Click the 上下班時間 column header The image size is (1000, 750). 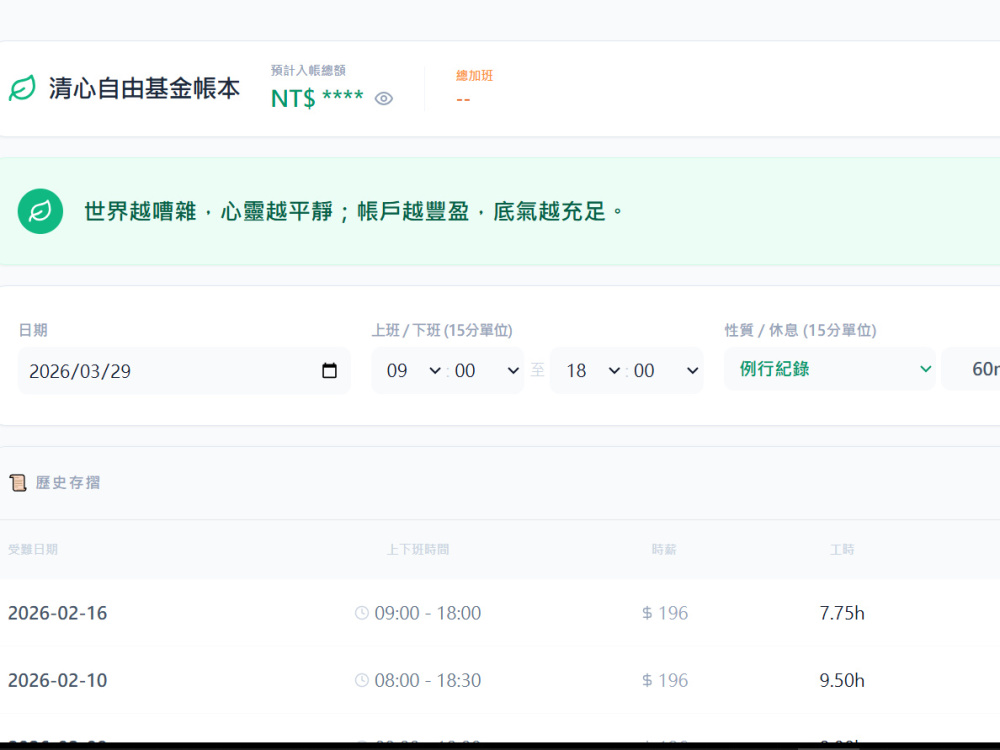point(418,550)
